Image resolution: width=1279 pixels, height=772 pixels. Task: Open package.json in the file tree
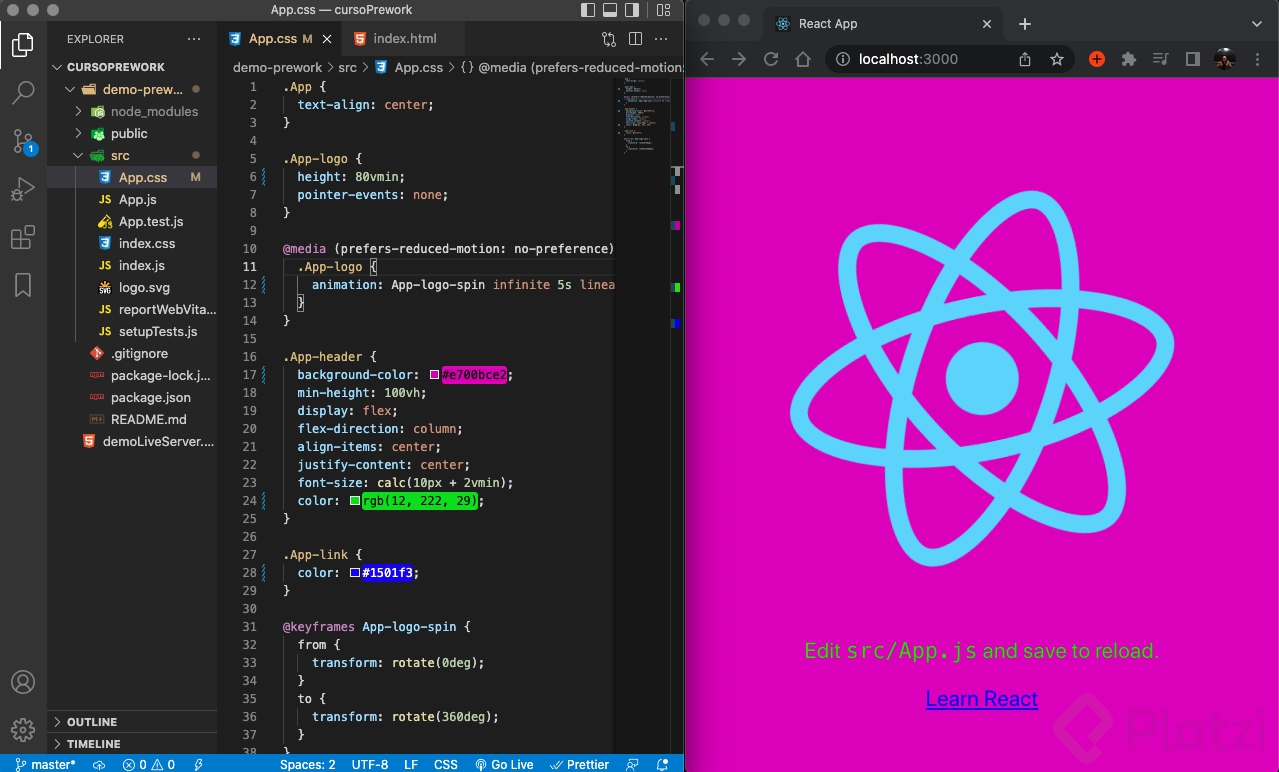pyautogui.click(x=150, y=398)
